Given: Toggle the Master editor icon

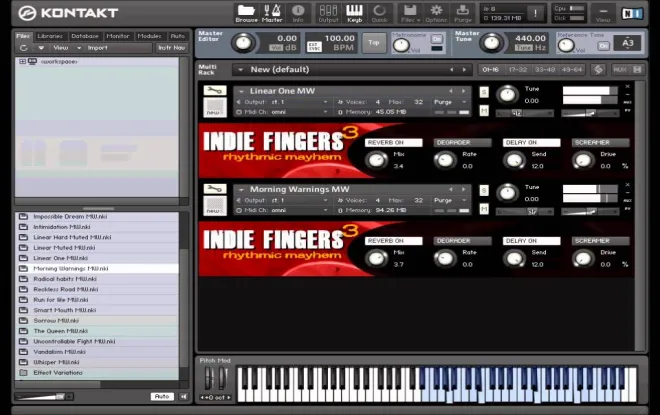Looking at the screenshot, I should (272, 13).
